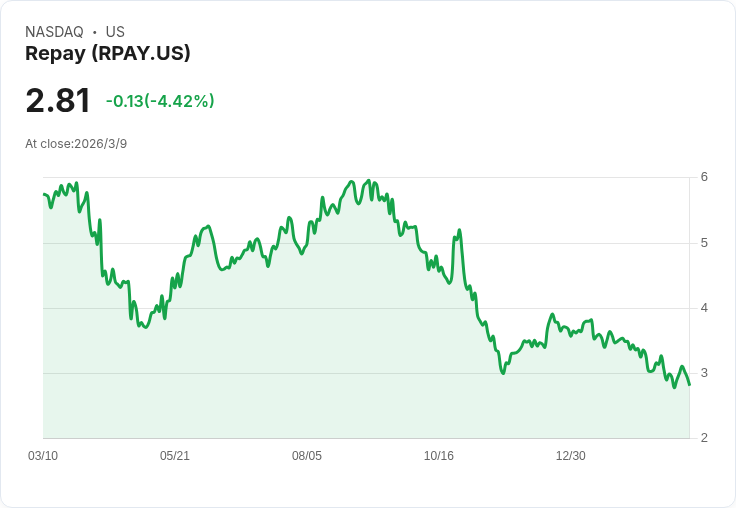Click the dot separator between NASDAQ and US
The height and width of the screenshot is (508, 736).
coord(94,32)
